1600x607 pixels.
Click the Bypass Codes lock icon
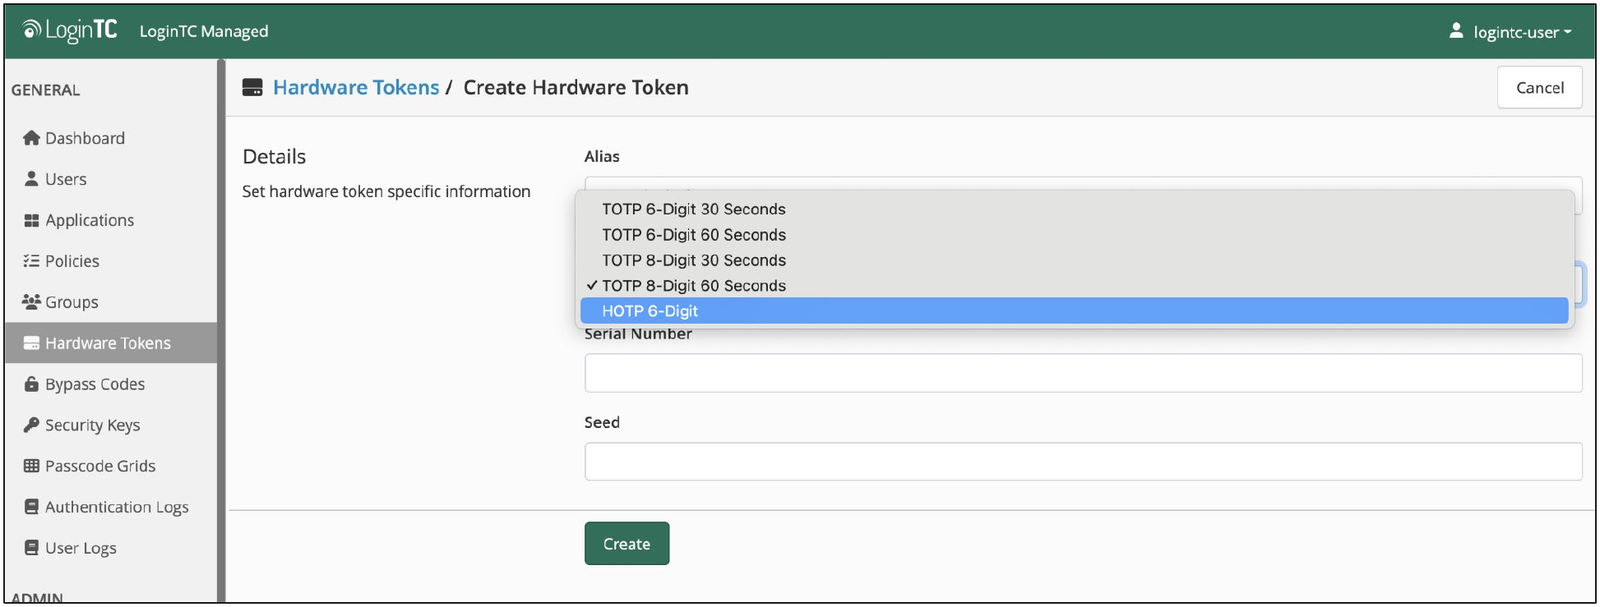point(31,384)
